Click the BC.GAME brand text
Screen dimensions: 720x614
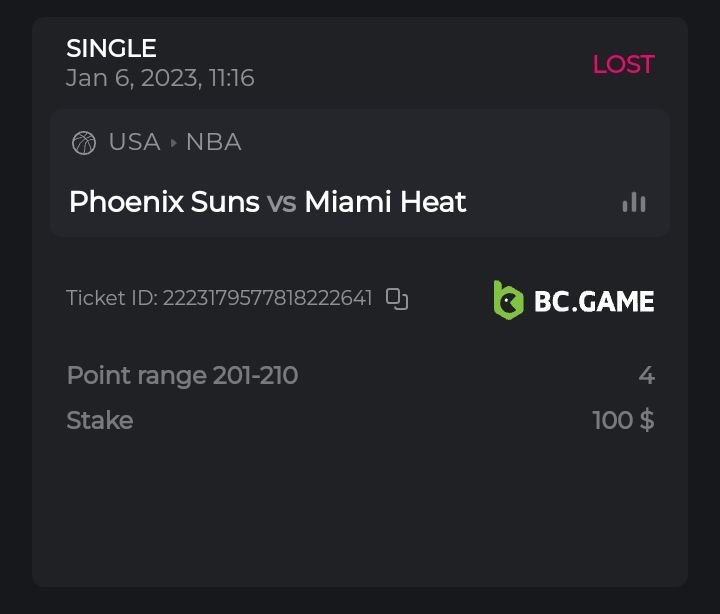click(x=594, y=301)
